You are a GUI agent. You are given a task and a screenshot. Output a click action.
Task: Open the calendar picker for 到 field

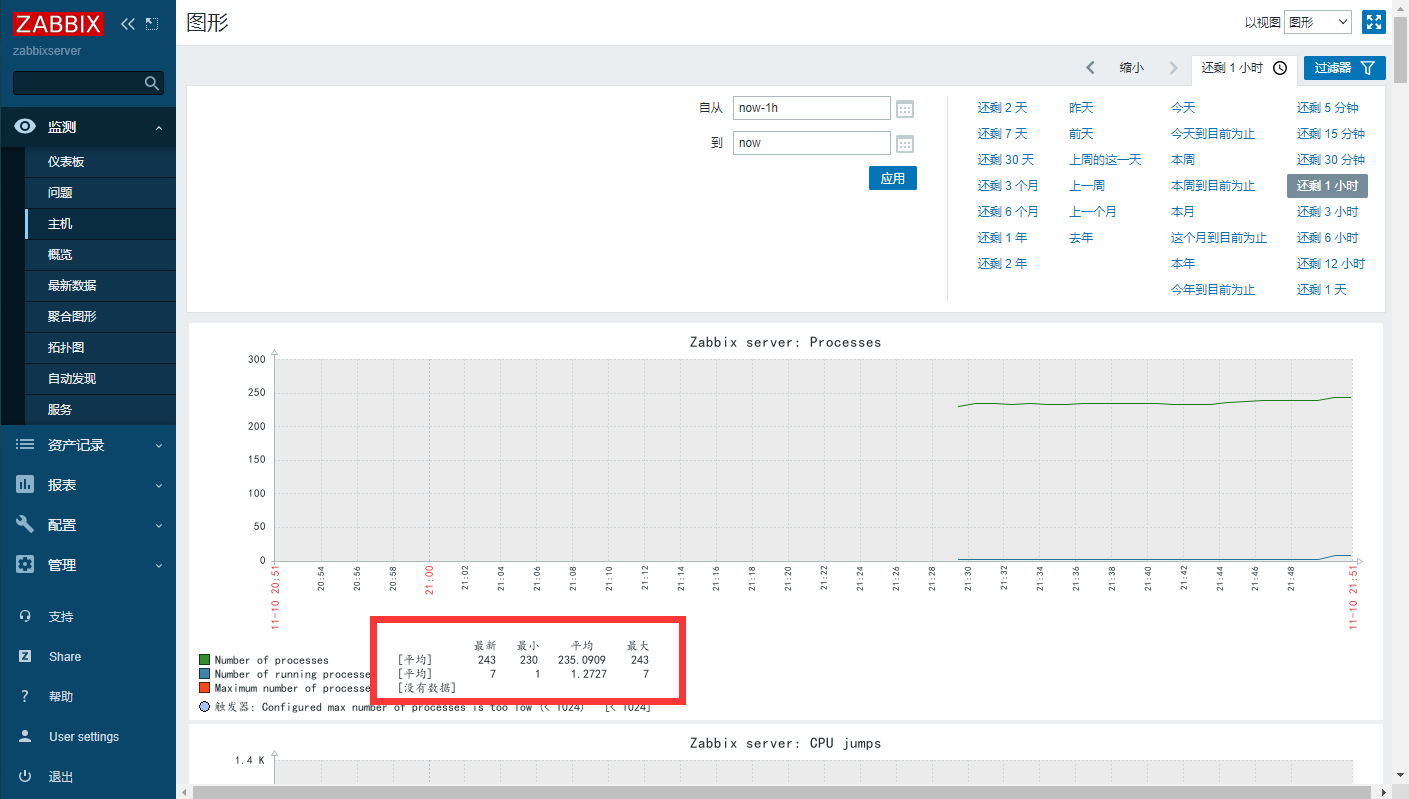[x=905, y=144]
